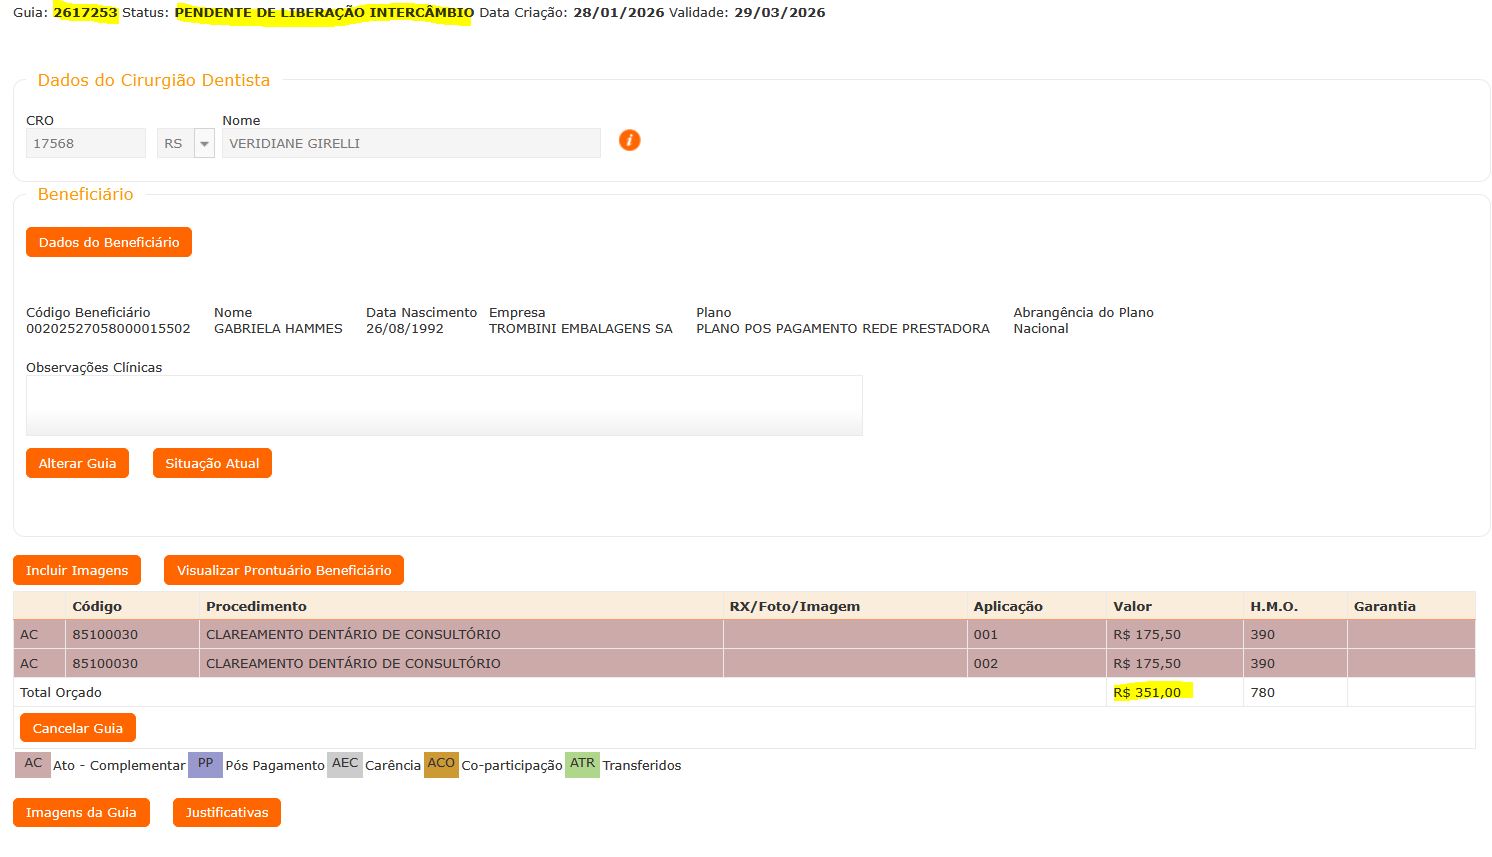Focus the dentist Nome text field
This screenshot has height=857, width=1492.
pyautogui.click(x=410, y=144)
